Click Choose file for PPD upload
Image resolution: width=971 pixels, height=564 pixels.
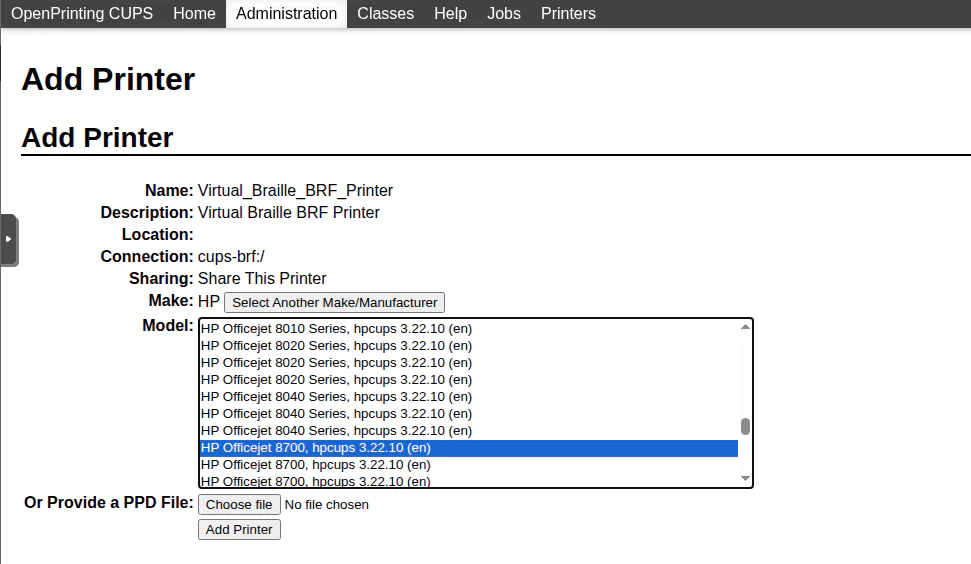(239, 505)
